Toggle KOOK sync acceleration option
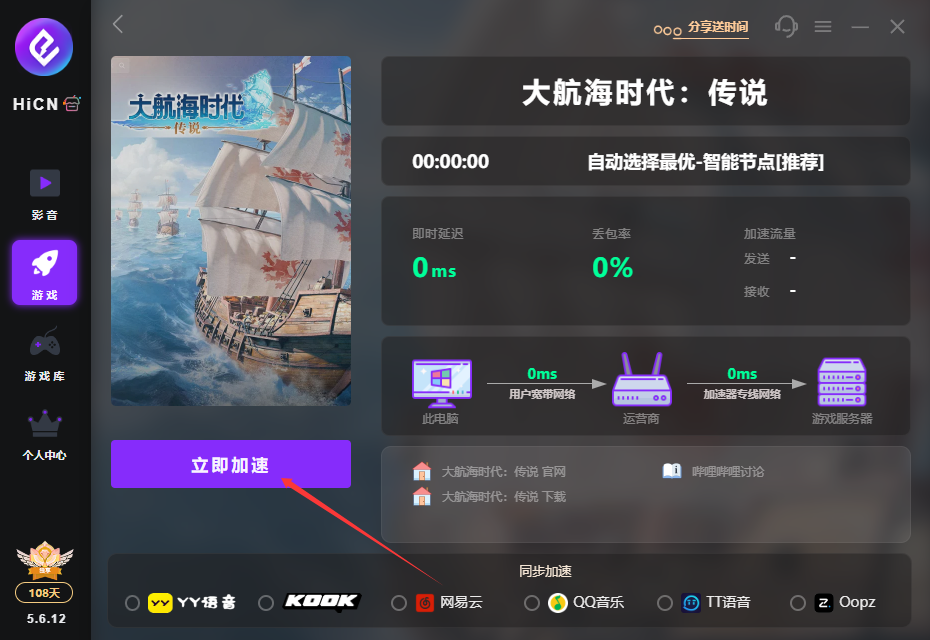This screenshot has width=930, height=640. click(x=266, y=603)
